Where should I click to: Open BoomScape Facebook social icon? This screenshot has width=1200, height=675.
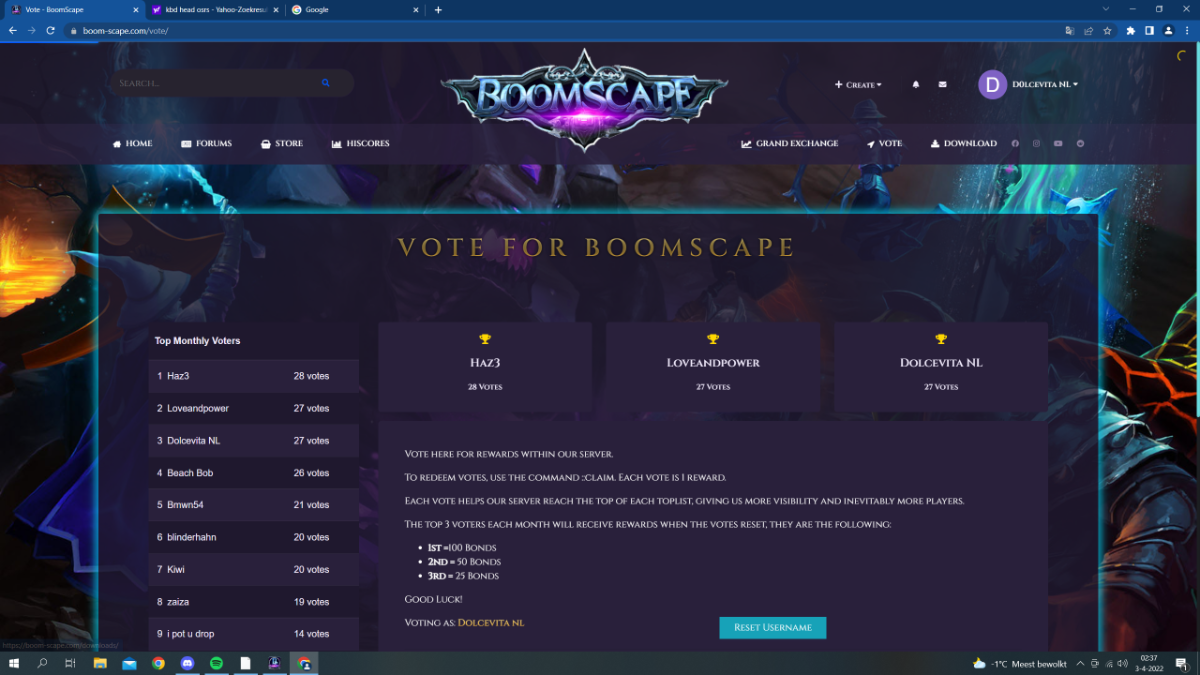coord(1015,144)
